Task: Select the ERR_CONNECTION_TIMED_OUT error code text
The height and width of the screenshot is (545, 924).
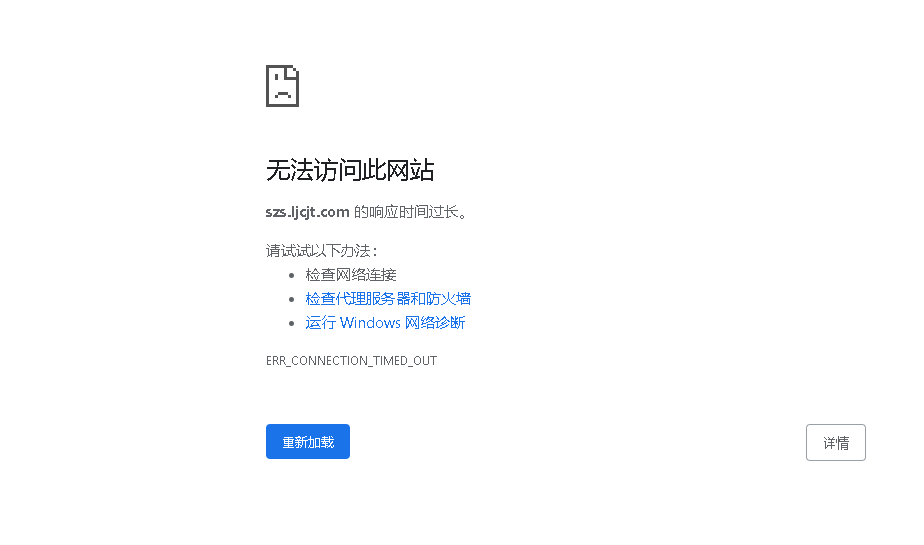Action: click(351, 361)
